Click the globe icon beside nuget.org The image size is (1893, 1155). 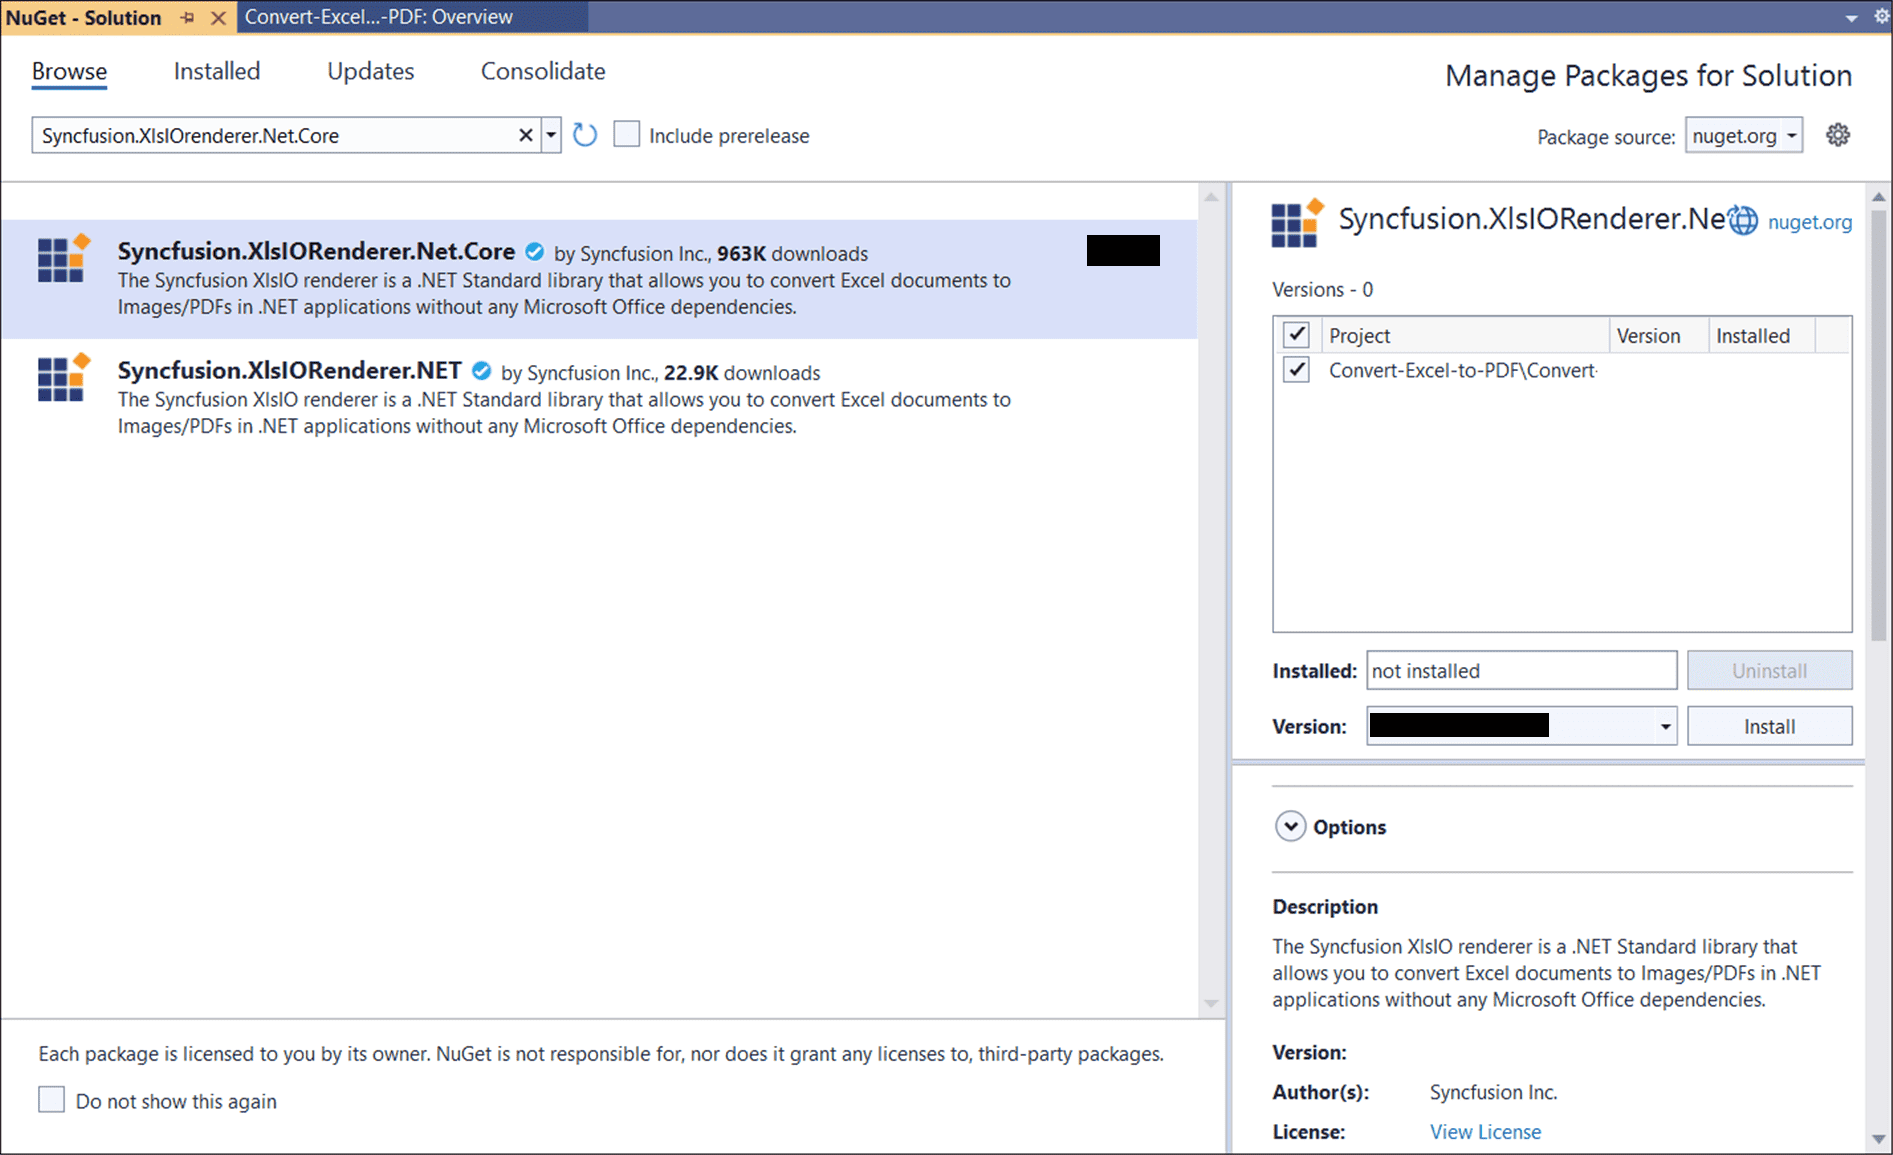coord(1743,221)
